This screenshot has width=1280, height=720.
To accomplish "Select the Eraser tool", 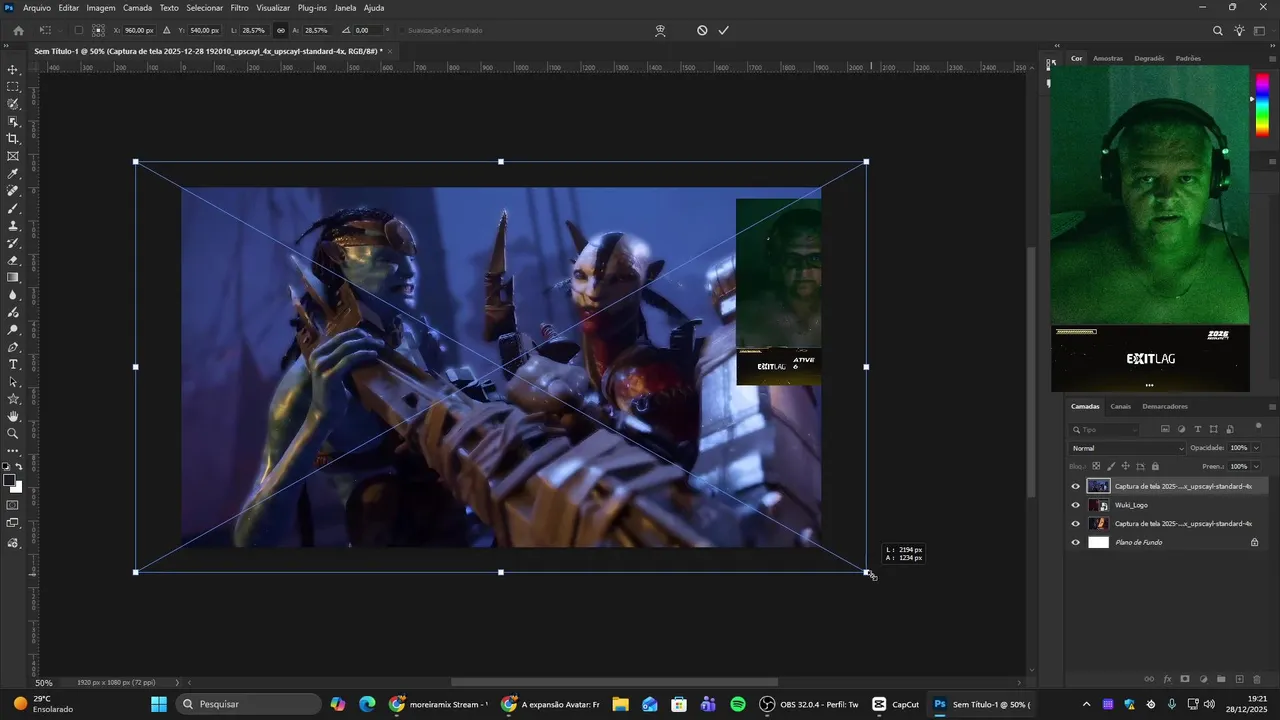I will 13,260.
